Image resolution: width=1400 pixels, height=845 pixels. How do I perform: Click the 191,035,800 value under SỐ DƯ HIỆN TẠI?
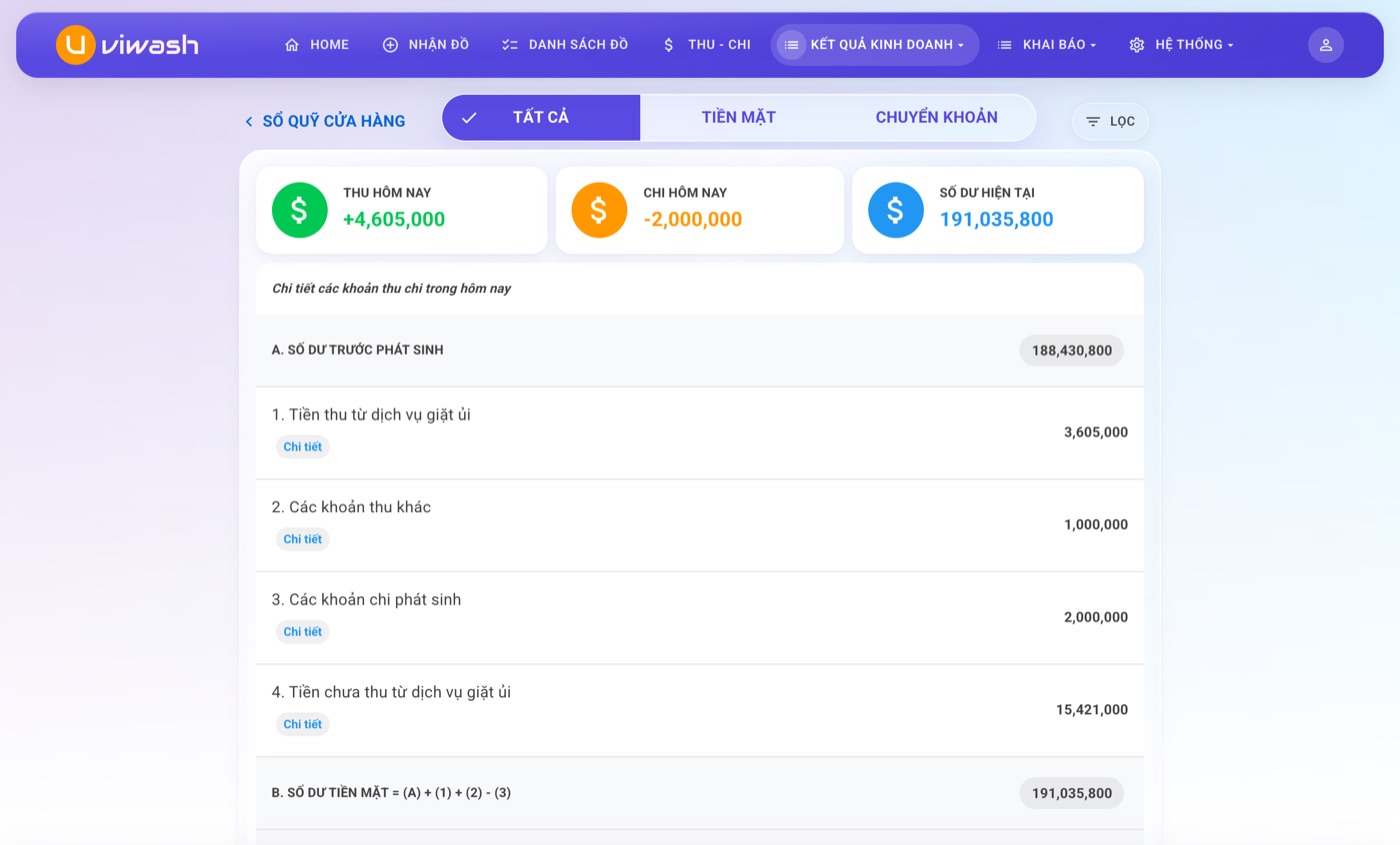click(x=996, y=220)
